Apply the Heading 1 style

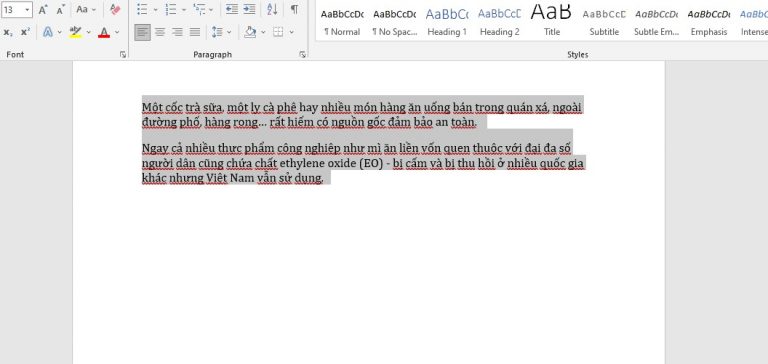(x=447, y=22)
